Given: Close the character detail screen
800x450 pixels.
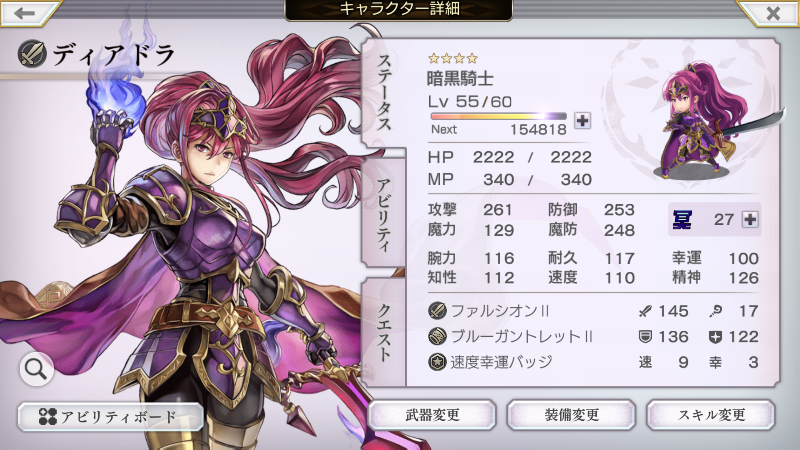Looking at the screenshot, I should (770, 12).
